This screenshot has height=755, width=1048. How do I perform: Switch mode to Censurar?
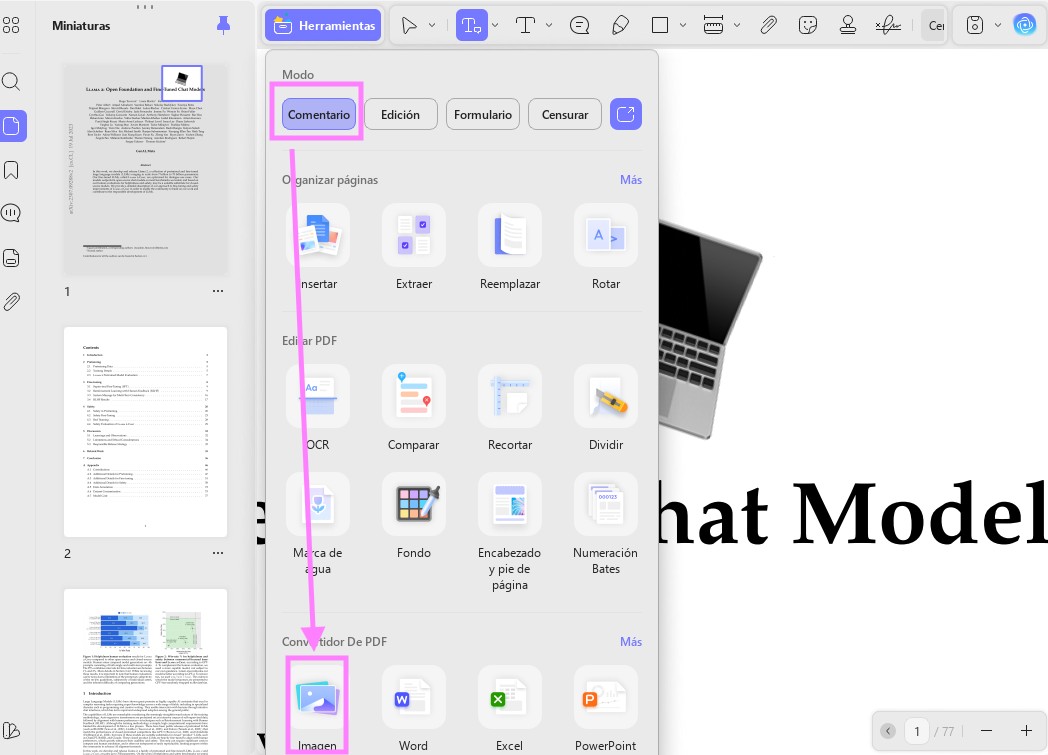click(x=565, y=114)
